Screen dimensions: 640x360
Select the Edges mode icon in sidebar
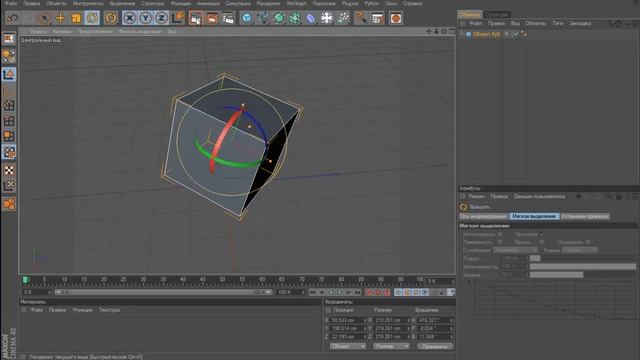pyautogui.click(x=9, y=121)
